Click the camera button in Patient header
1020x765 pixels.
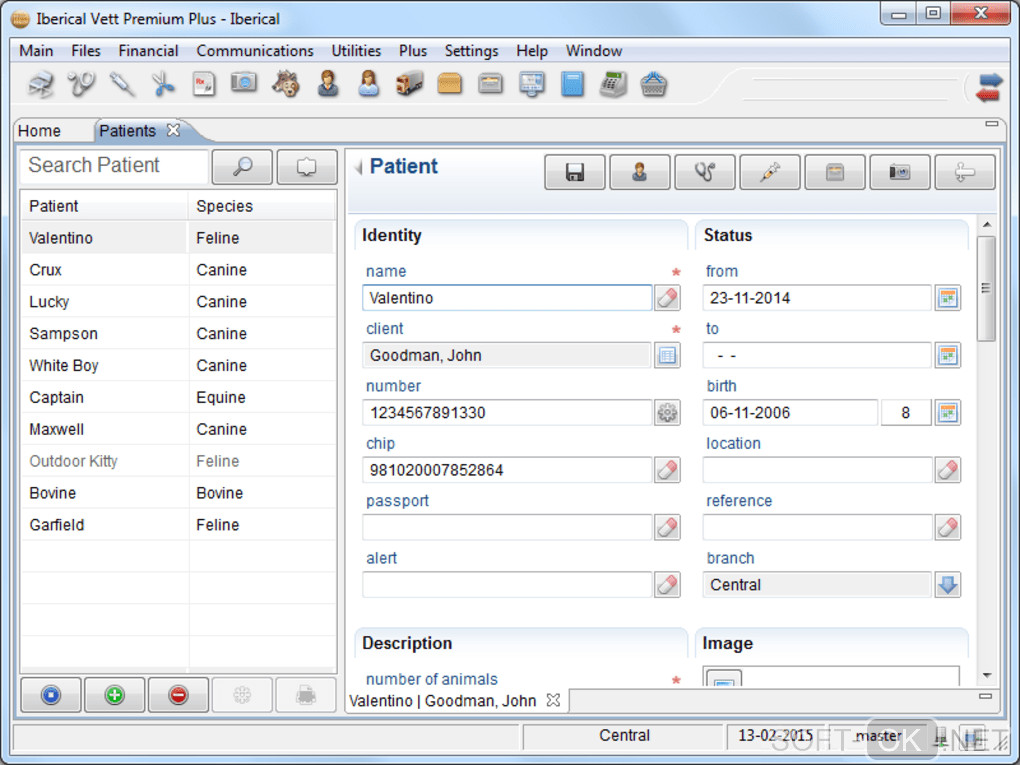tap(900, 172)
